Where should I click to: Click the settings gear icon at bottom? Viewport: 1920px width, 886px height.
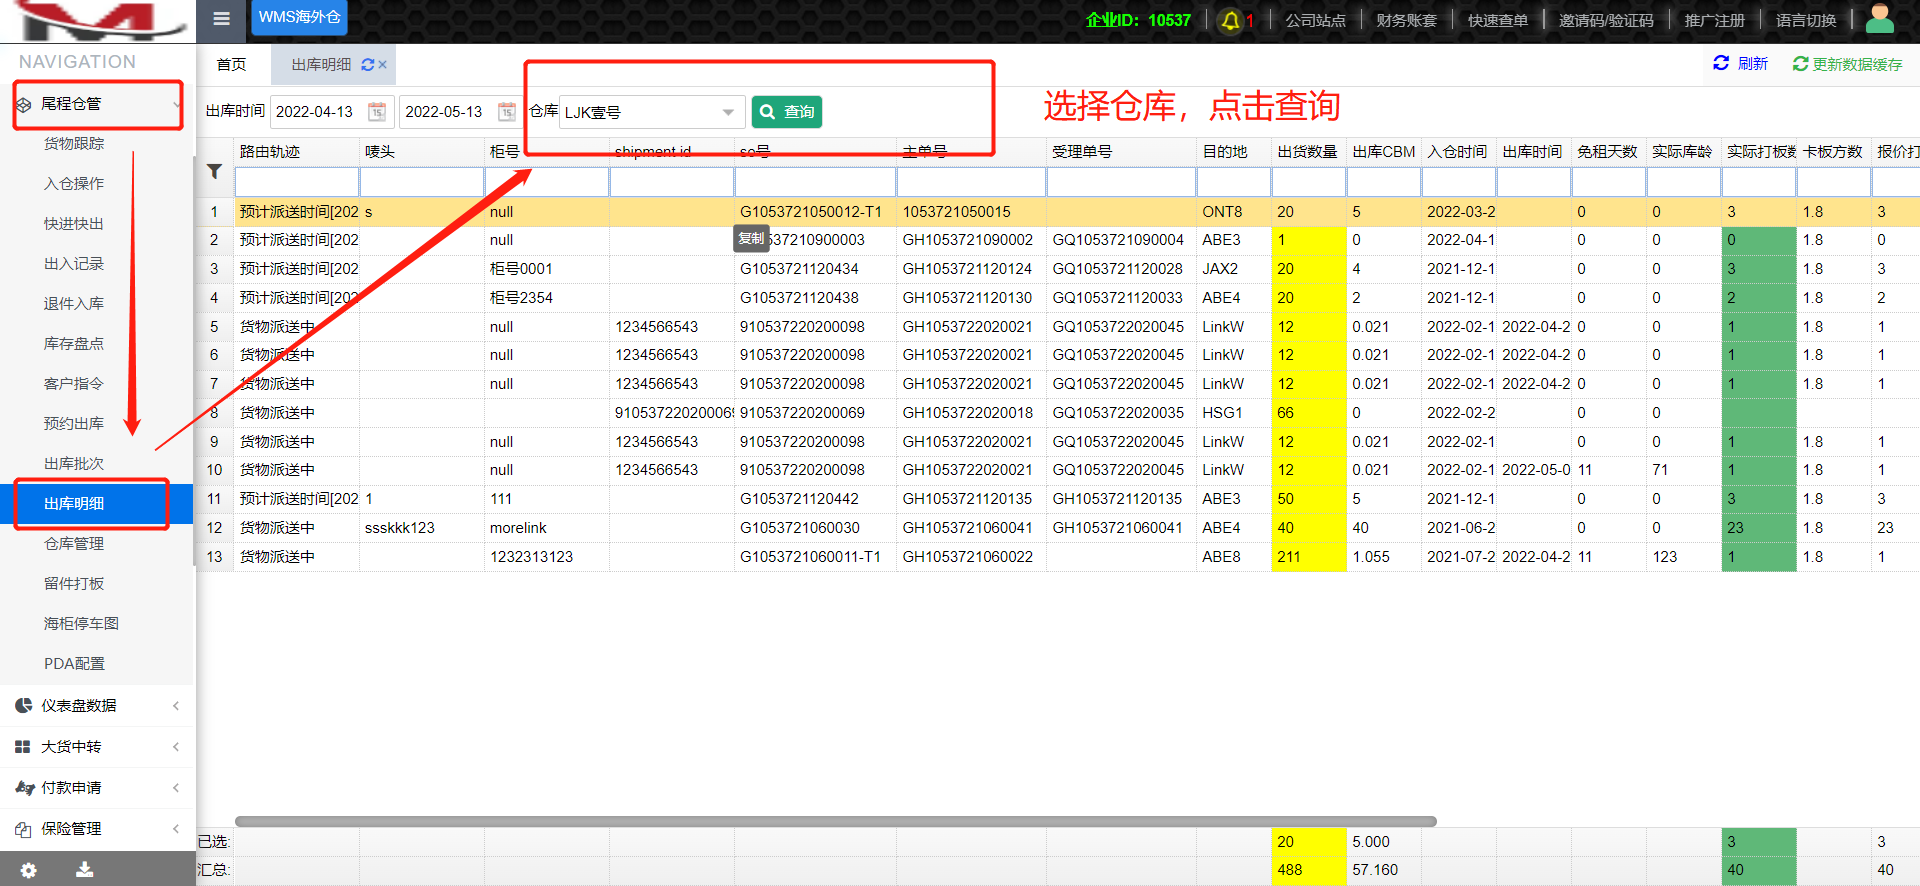click(29, 870)
